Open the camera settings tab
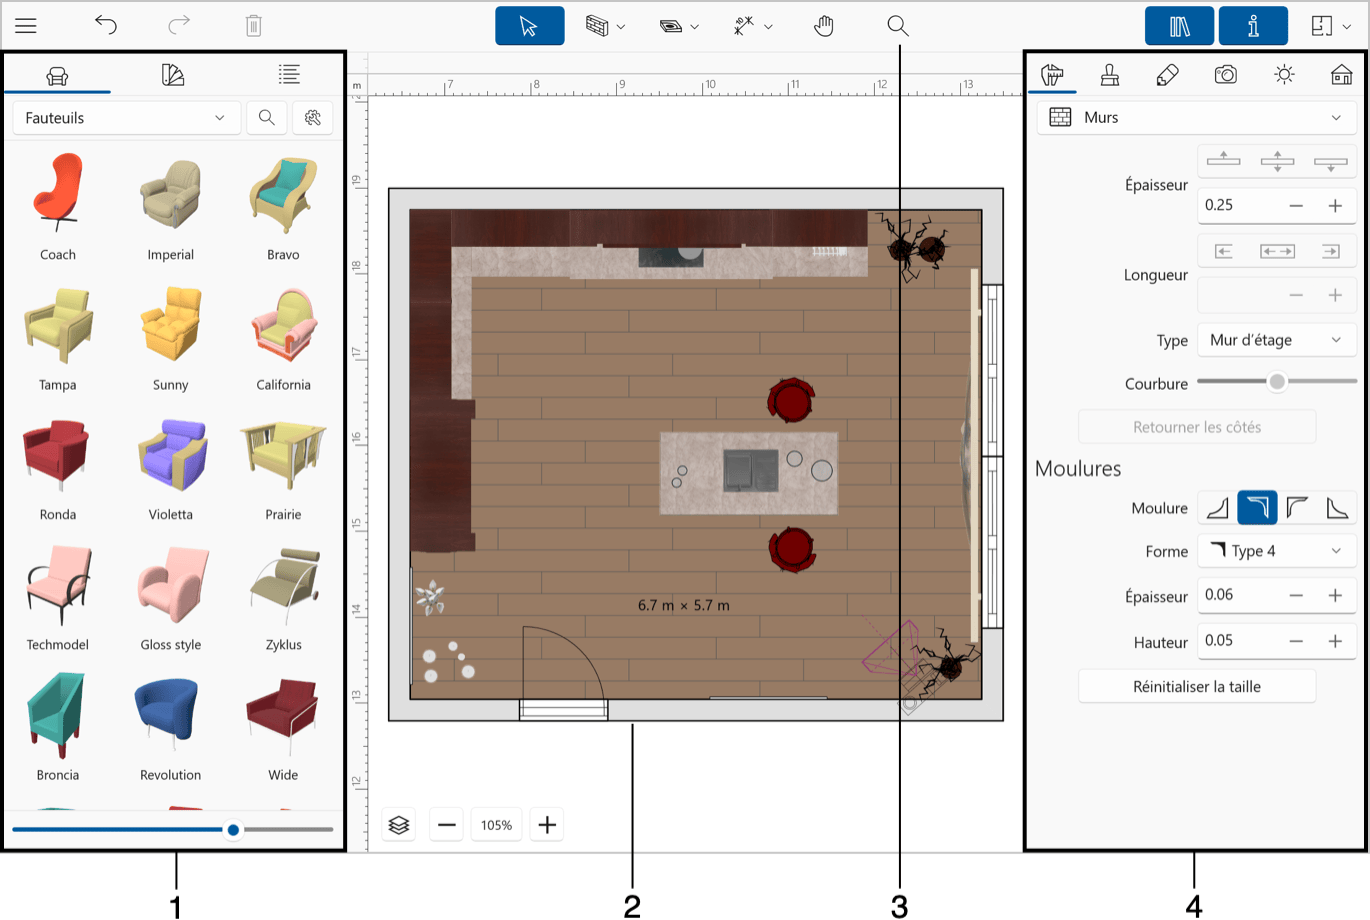This screenshot has width=1370, height=920. [1225, 75]
